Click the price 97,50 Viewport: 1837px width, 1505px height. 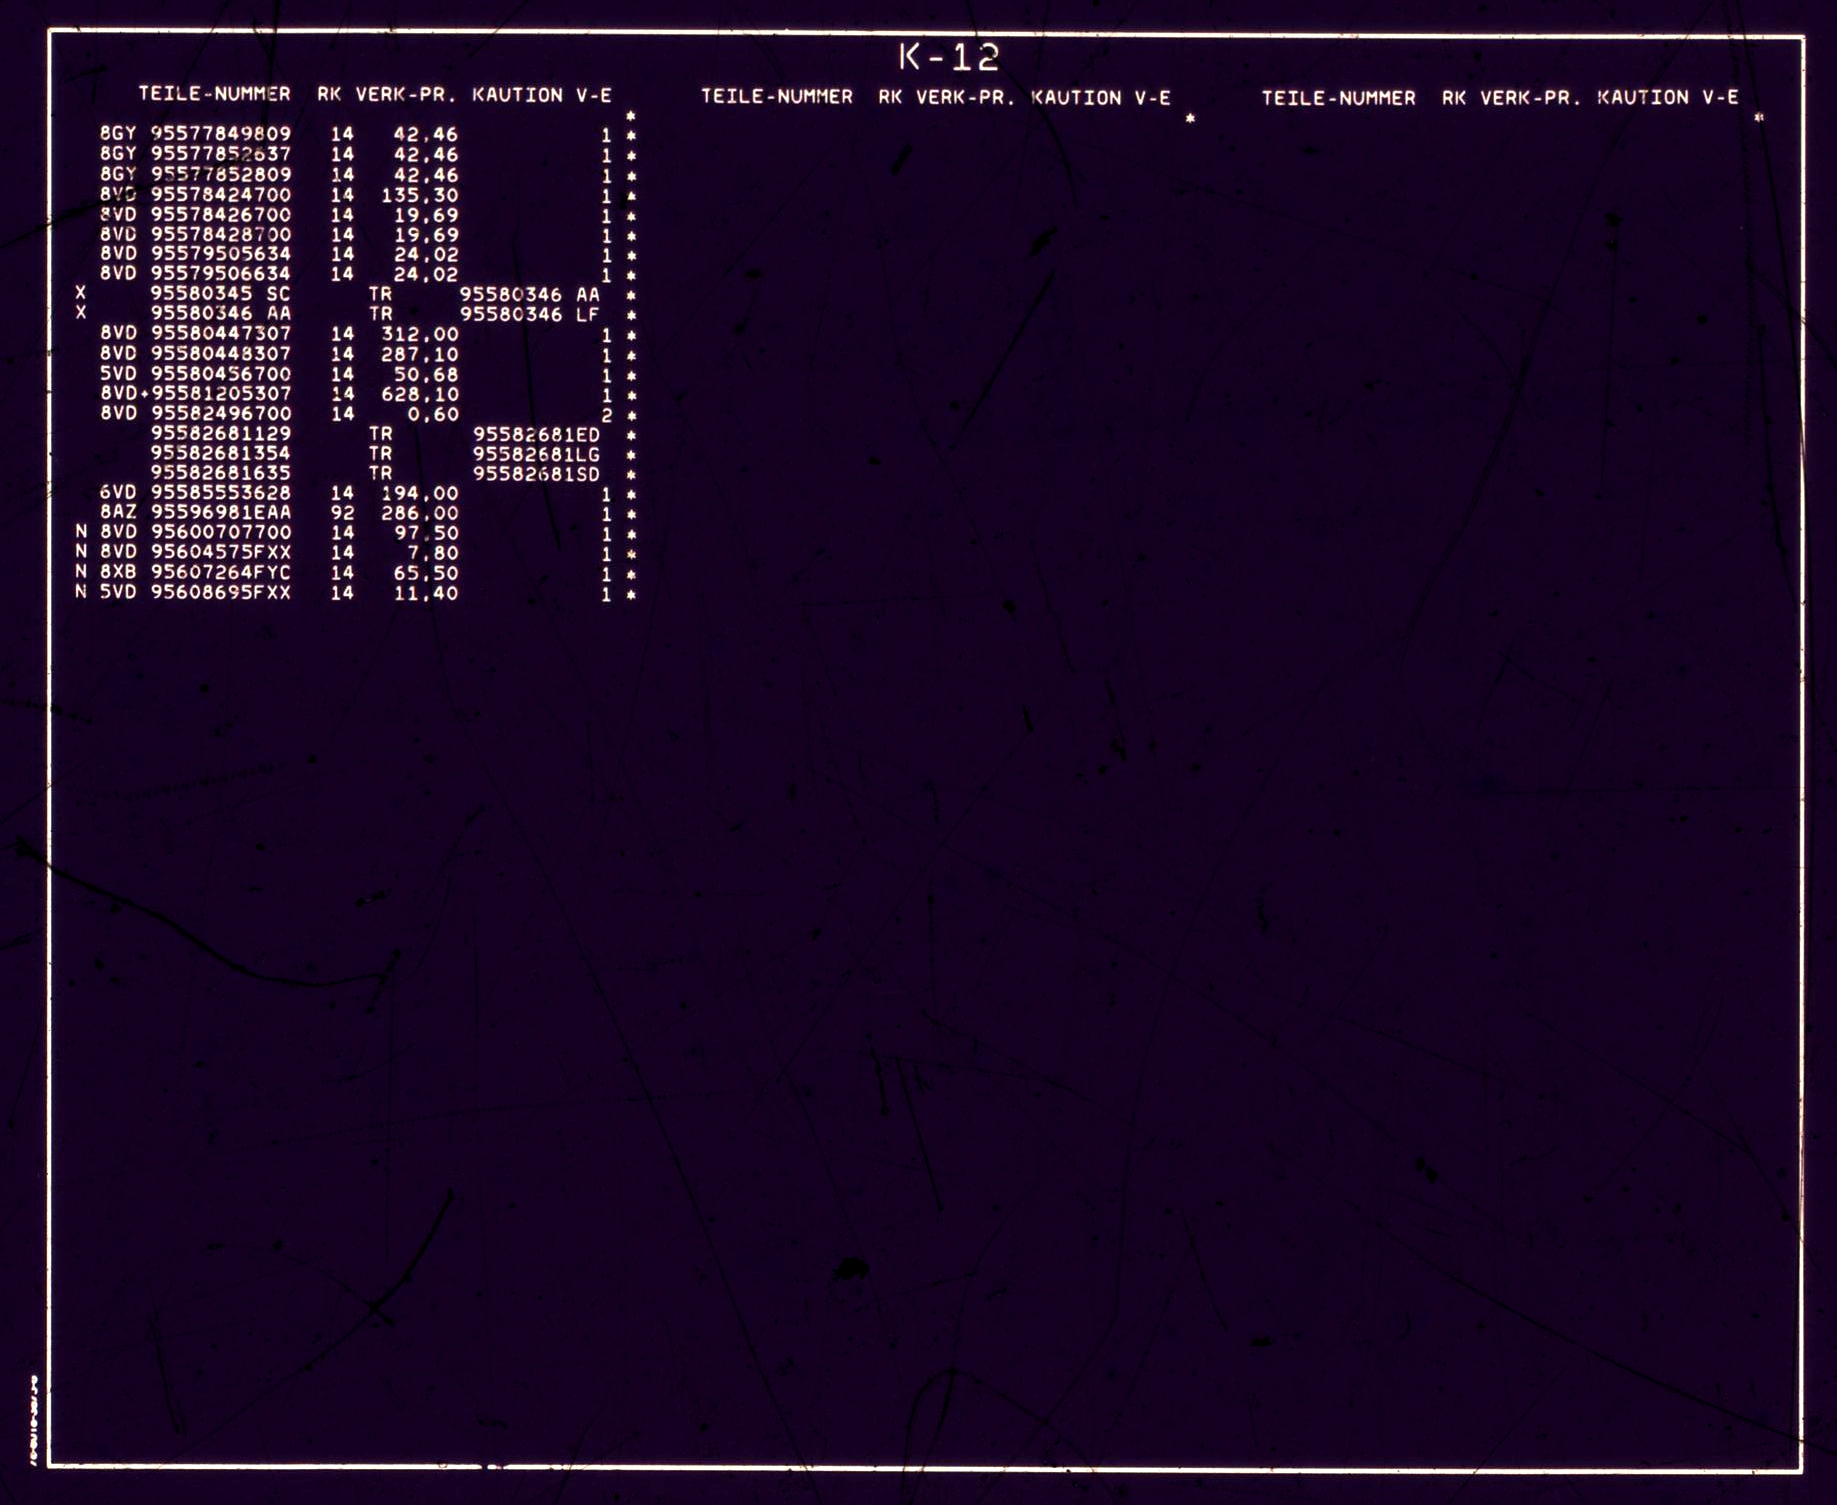click(426, 533)
